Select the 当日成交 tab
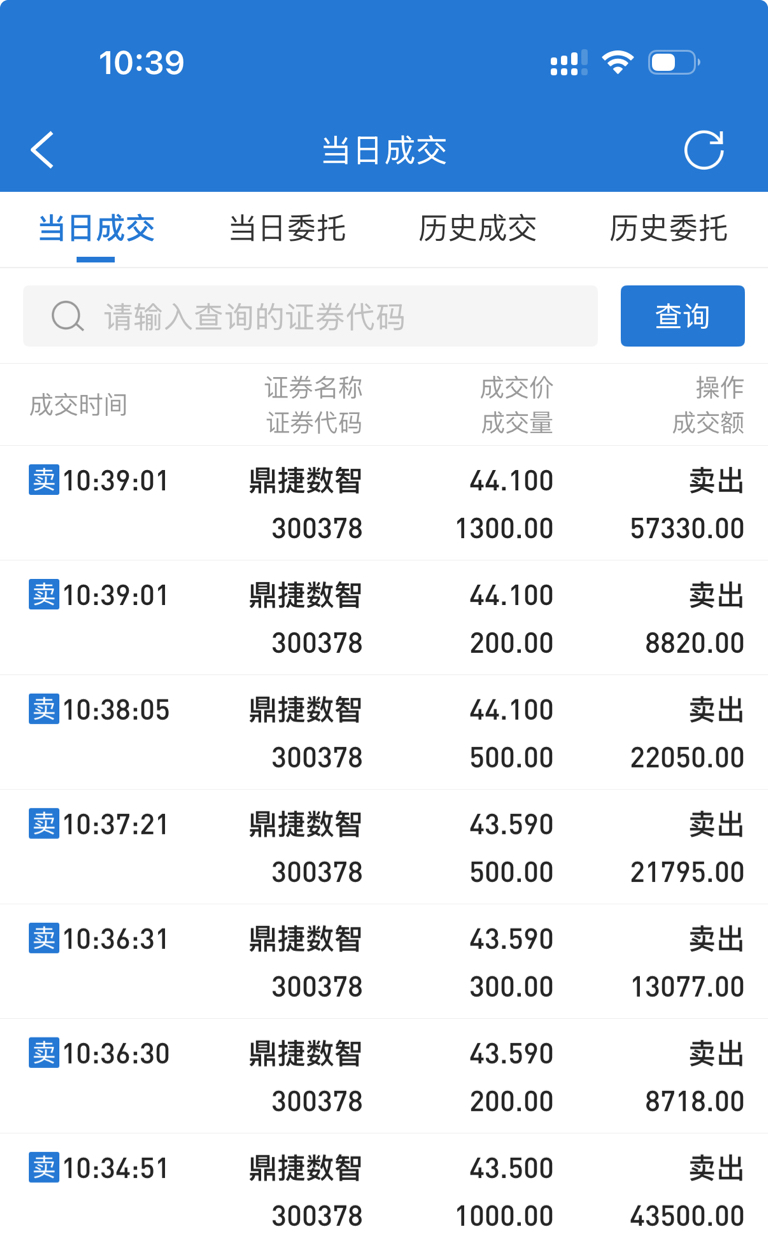The width and height of the screenshot is (768, 1247). pyautogui.click(x=96, y=229)
